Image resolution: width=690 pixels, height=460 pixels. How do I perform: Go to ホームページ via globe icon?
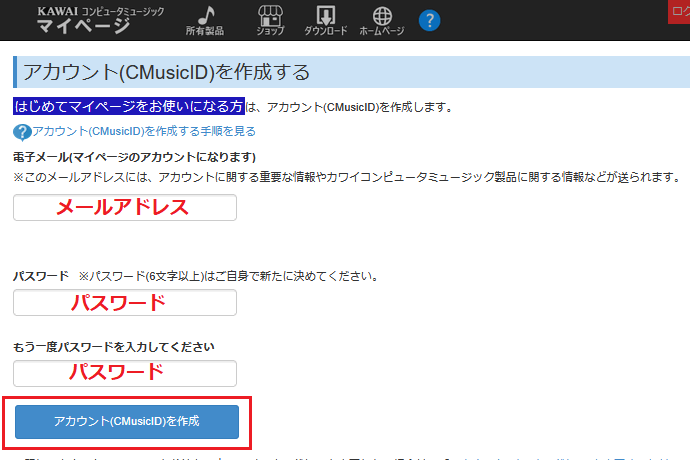coord(381,15)
